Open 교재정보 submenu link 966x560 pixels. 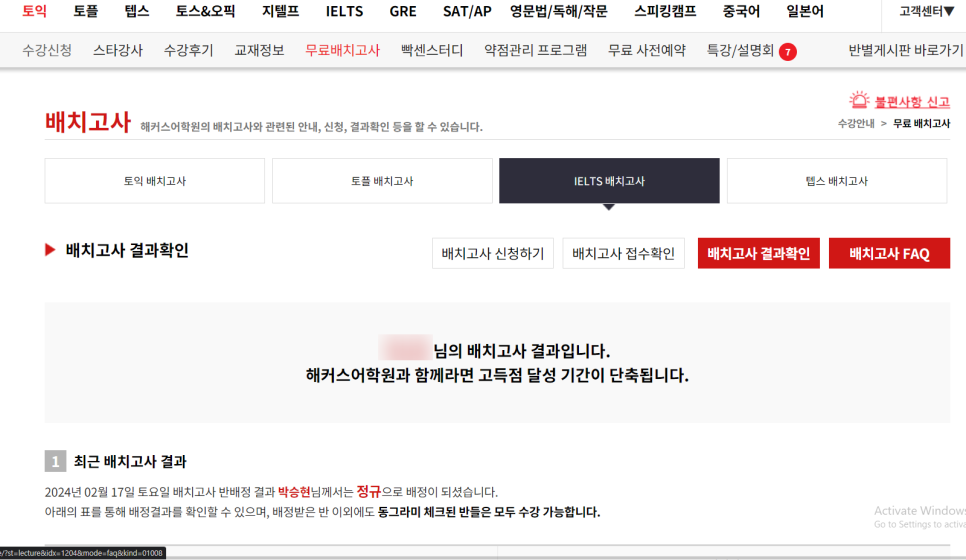[259, 51]
